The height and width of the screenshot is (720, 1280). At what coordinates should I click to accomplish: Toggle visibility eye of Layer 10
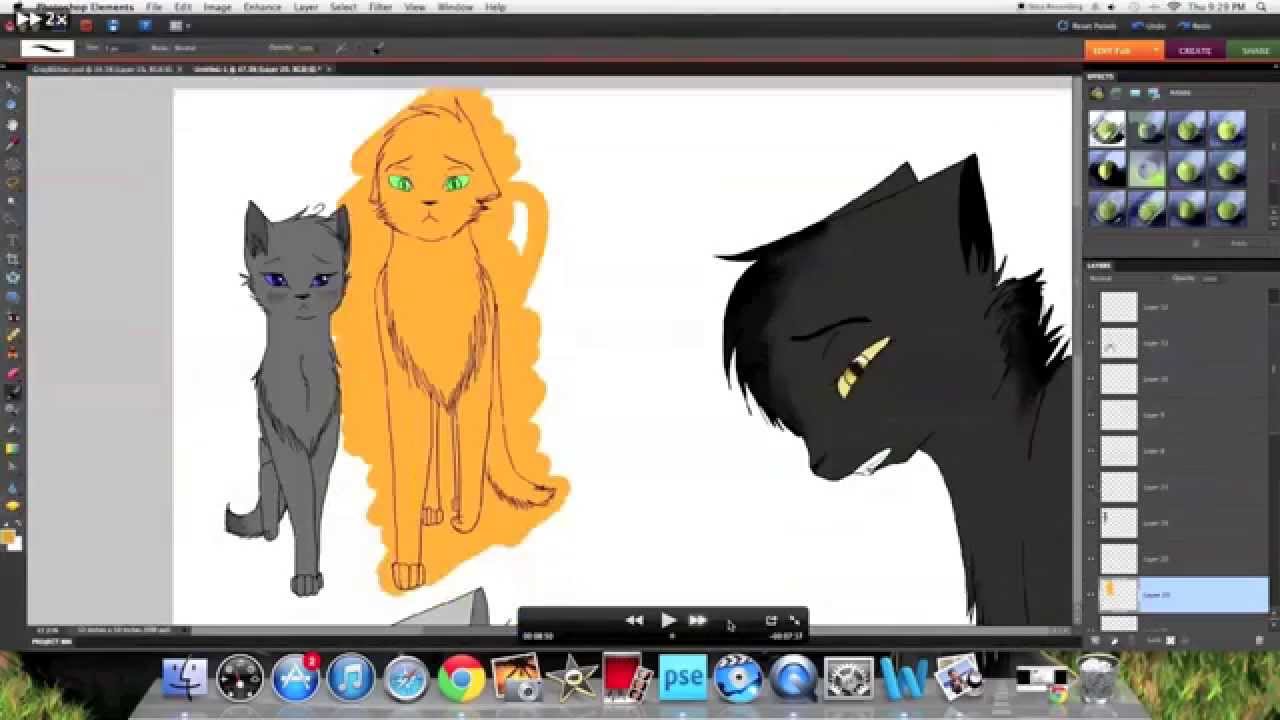click(x=1091, y=379)
